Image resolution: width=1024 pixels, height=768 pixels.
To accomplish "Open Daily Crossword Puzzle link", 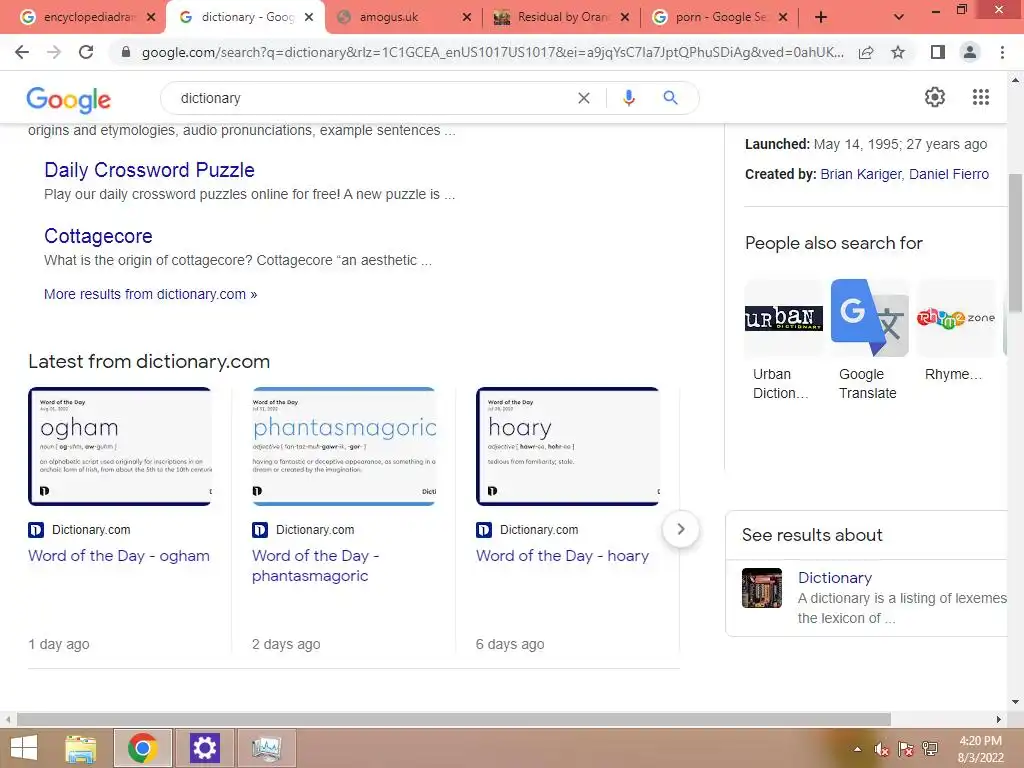I will tap(149, 170).
